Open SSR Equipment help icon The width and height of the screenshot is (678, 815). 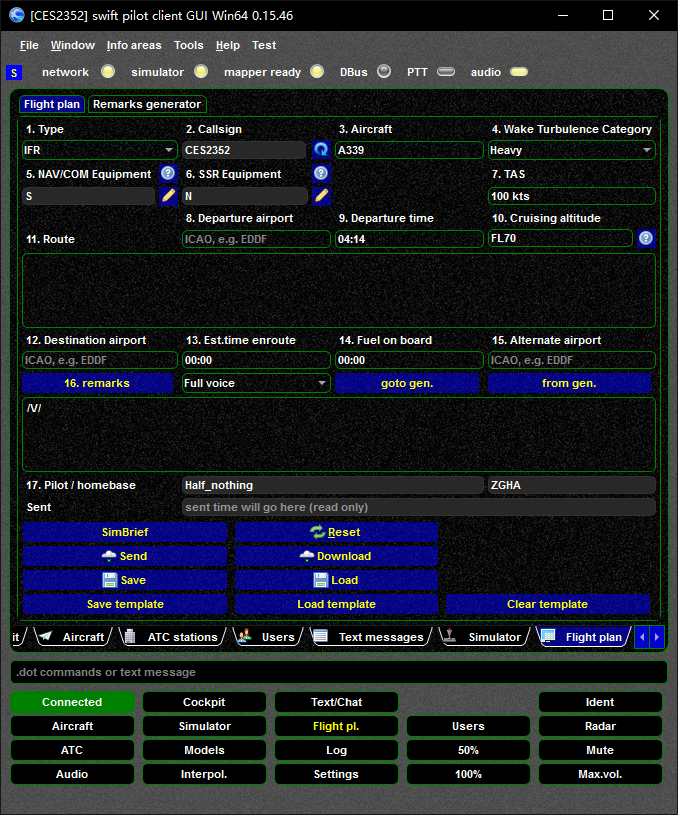pos(320,174)
